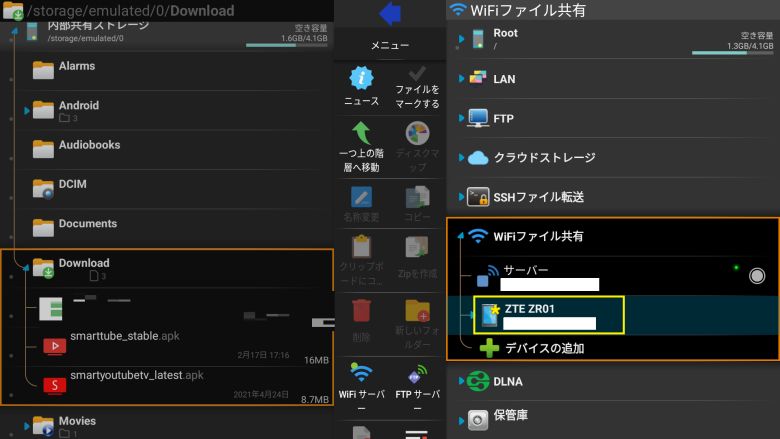Click the SSHファイル転送 label

click(x=539, y=197)
